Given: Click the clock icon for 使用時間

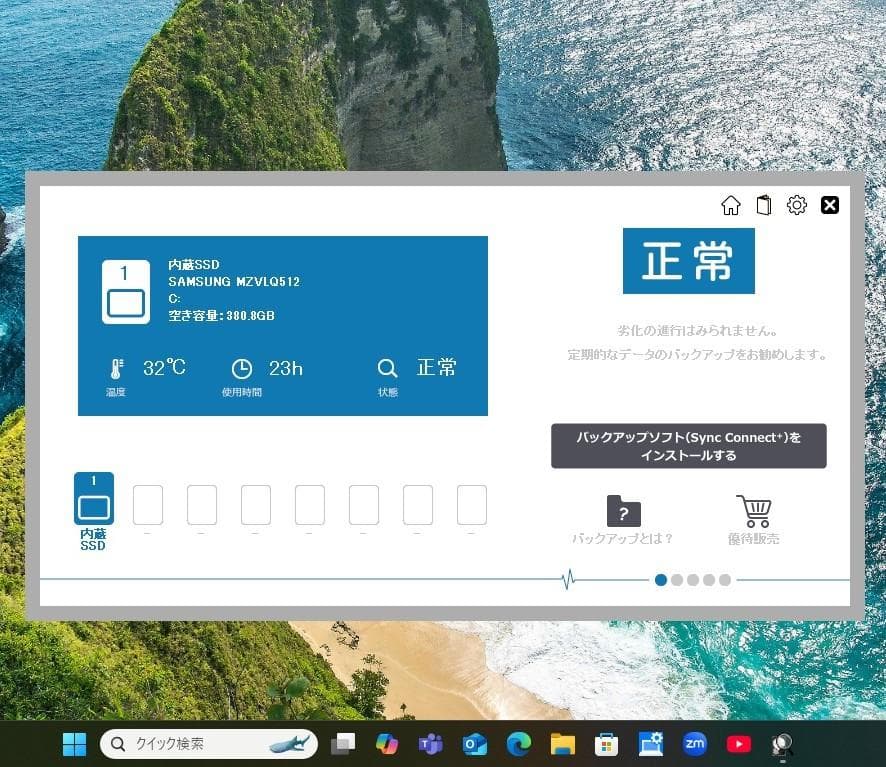Looking at the screenshot, I should point(241,368).
